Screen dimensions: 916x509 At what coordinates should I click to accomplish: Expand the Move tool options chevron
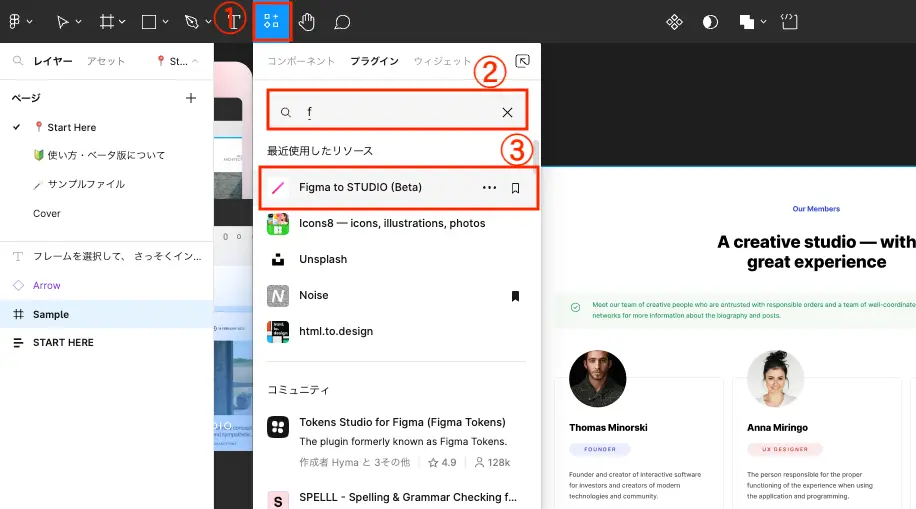[78, 22]
